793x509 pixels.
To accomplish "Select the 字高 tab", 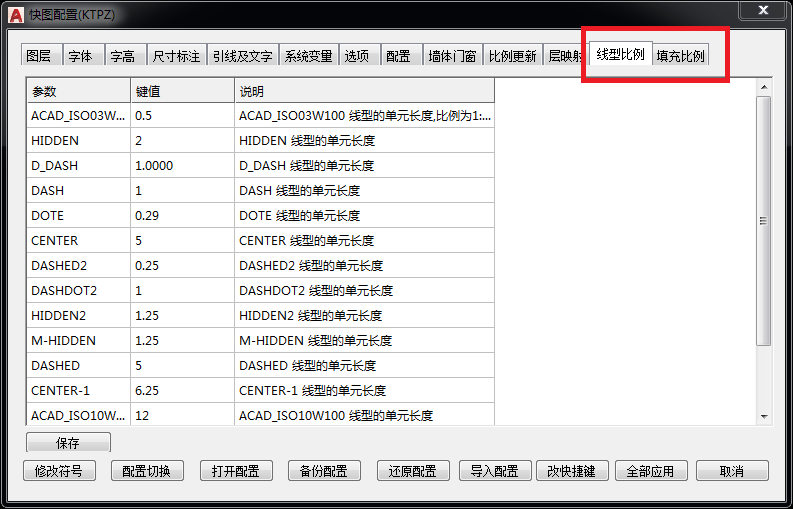I will point(126,55).
